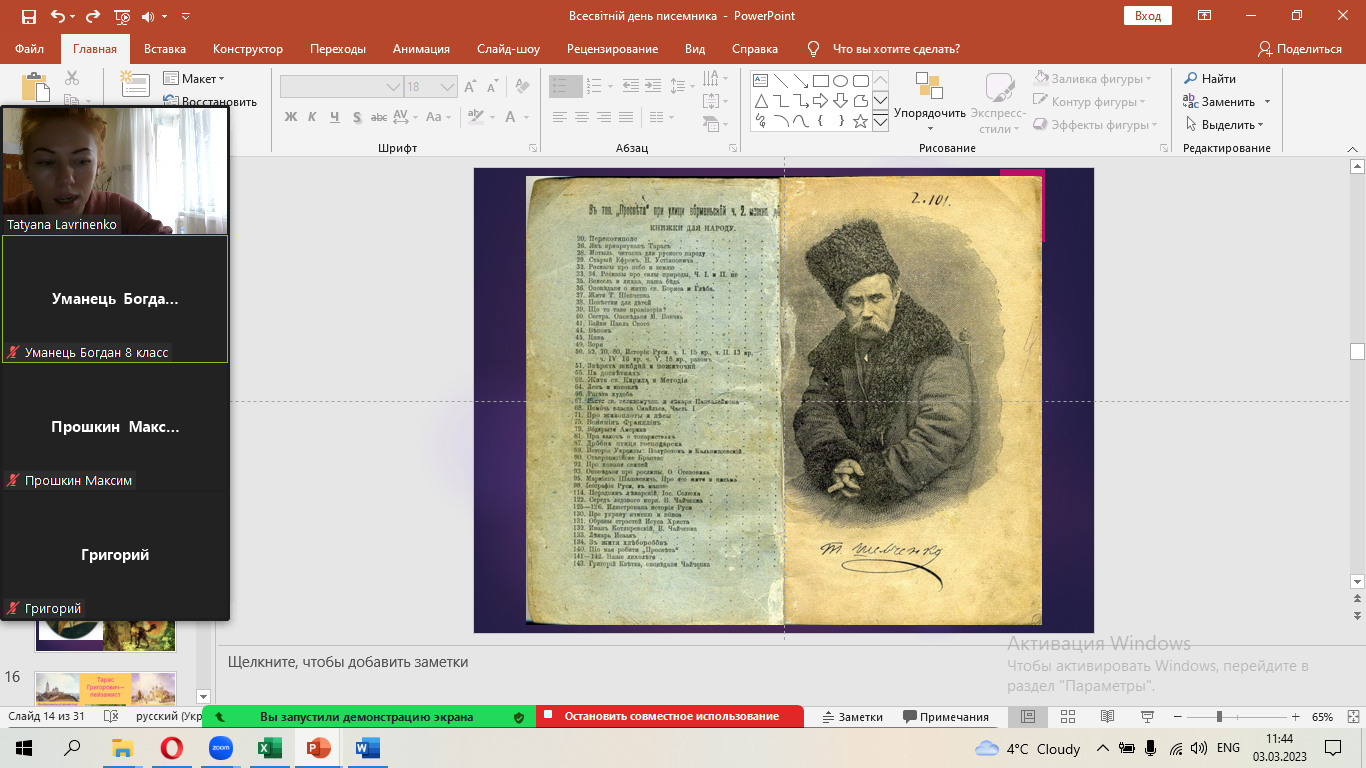Screen dimensions: 1366x768
Task: Open change case (Aa) dropdown
Action: [437, 117]
